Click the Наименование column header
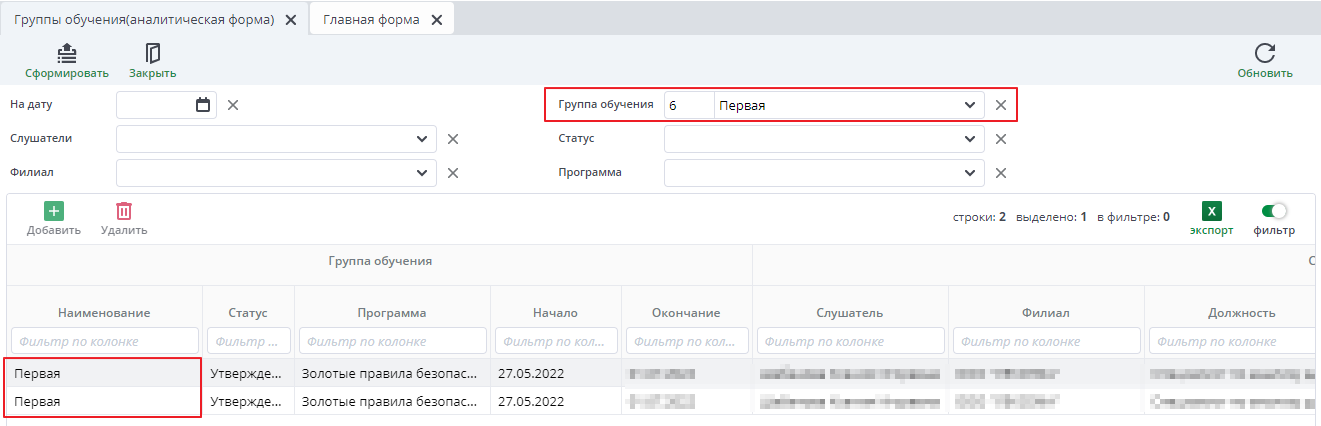 coord(104,313)
